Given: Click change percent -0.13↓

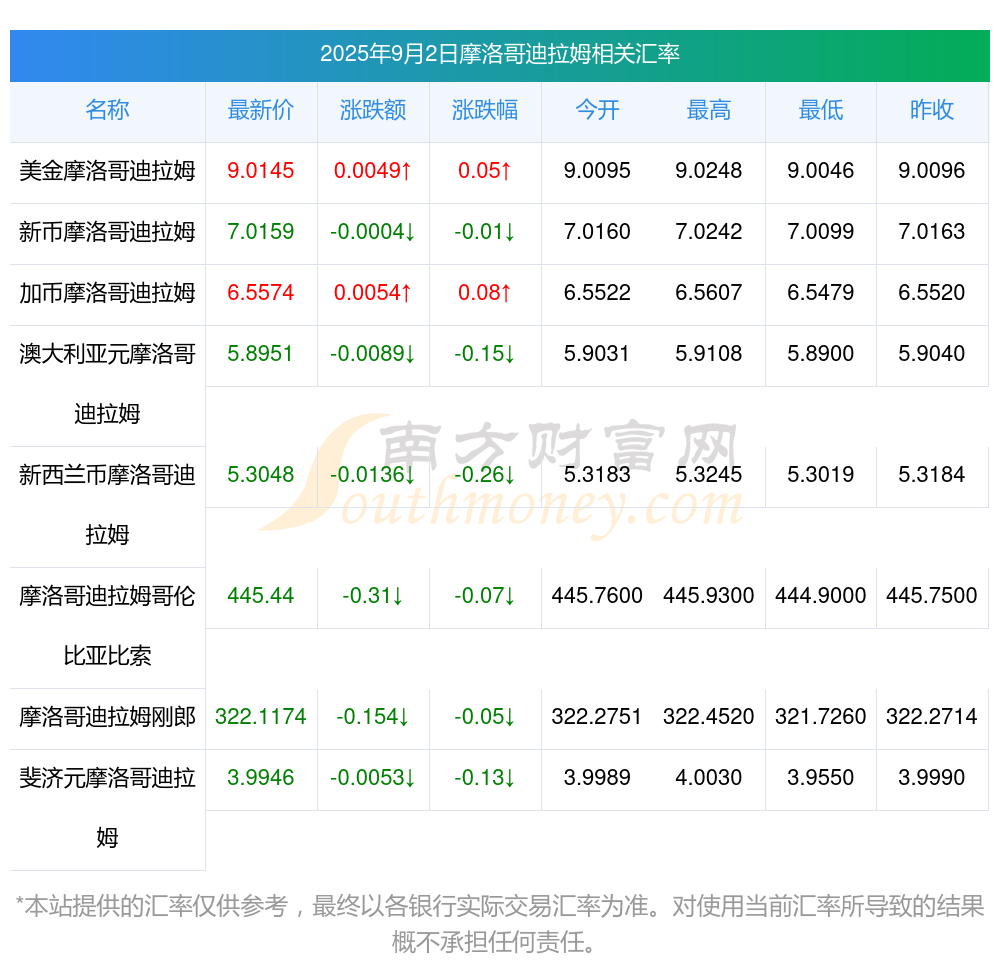Looking at the screenshot, I should tap(485, 778).
